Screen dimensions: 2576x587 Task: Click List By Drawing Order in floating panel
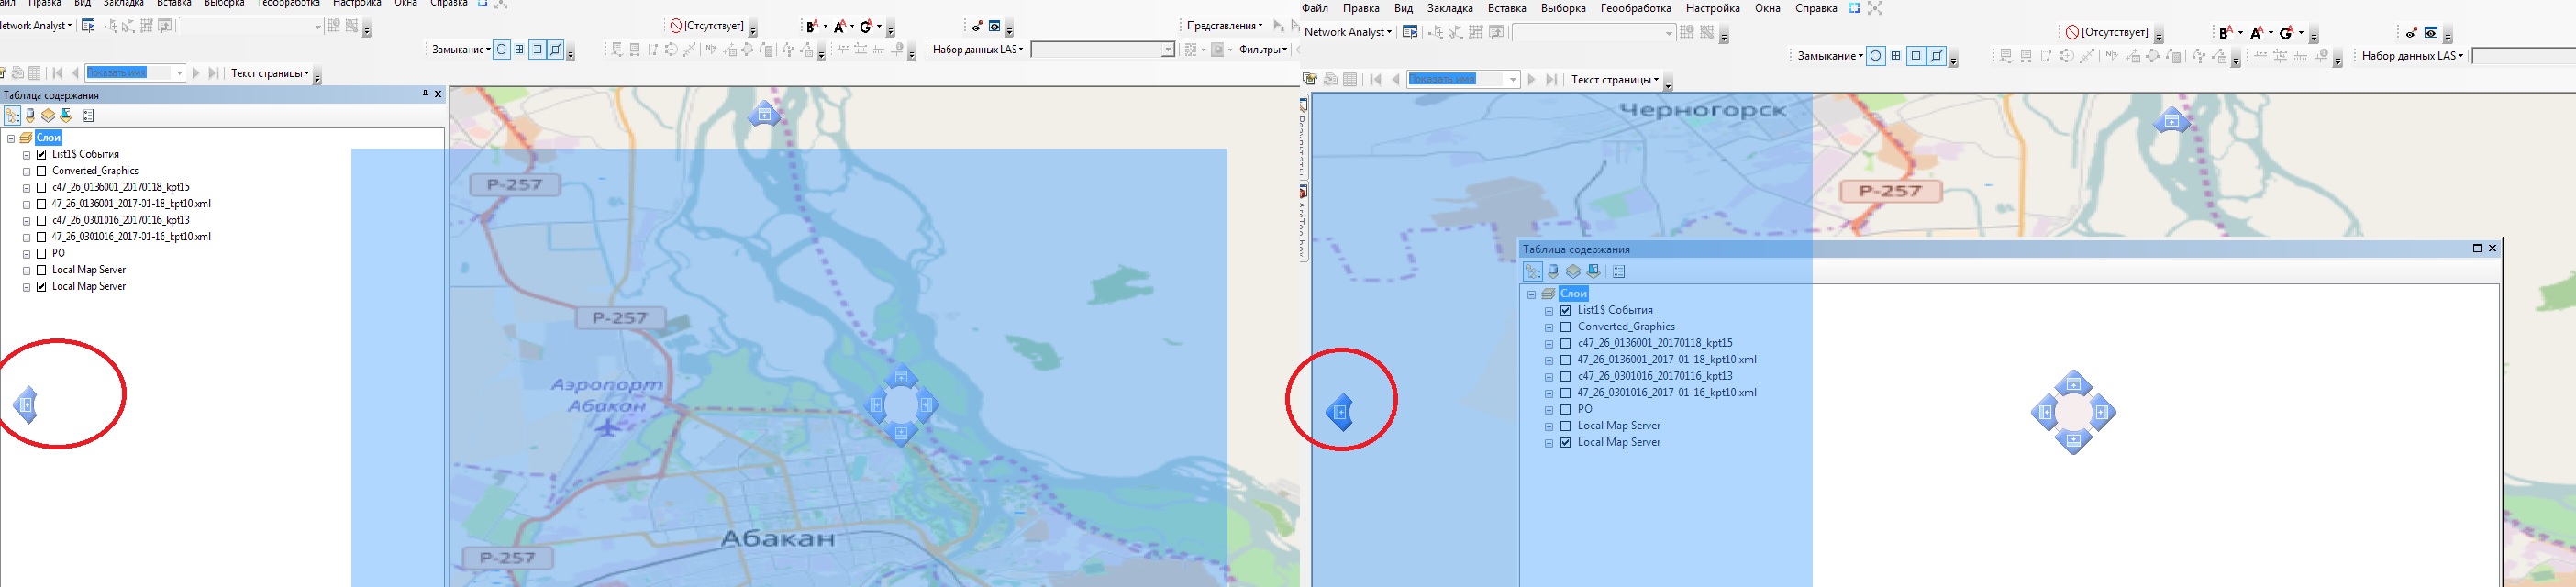pos(1532,271)
